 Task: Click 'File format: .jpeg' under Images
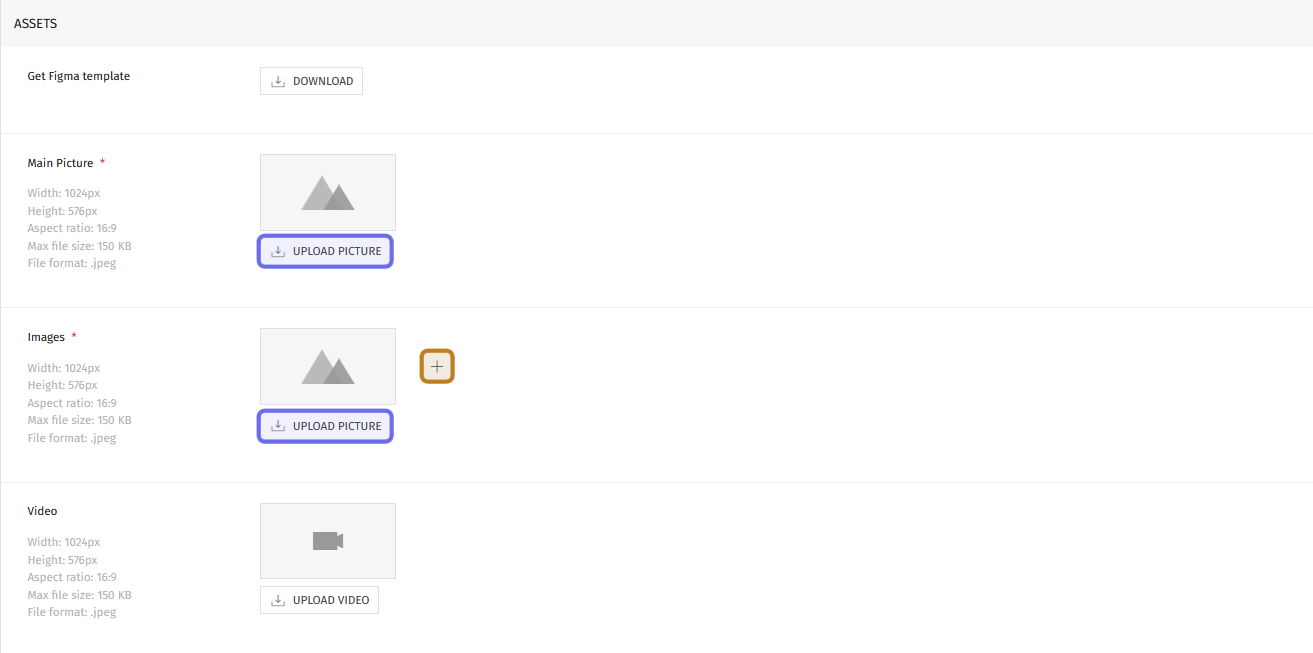click(x=72, y=438)
